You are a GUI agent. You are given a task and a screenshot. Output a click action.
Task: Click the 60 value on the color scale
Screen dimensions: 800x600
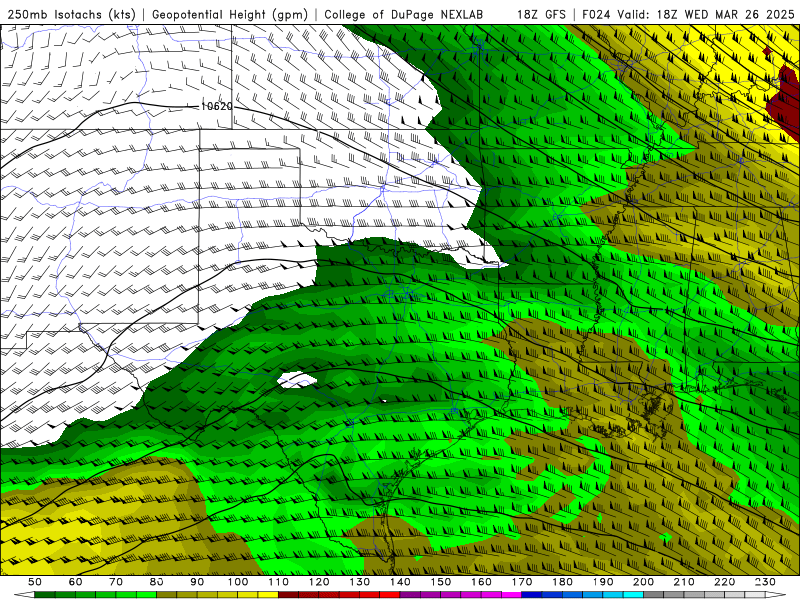(76, 582)
